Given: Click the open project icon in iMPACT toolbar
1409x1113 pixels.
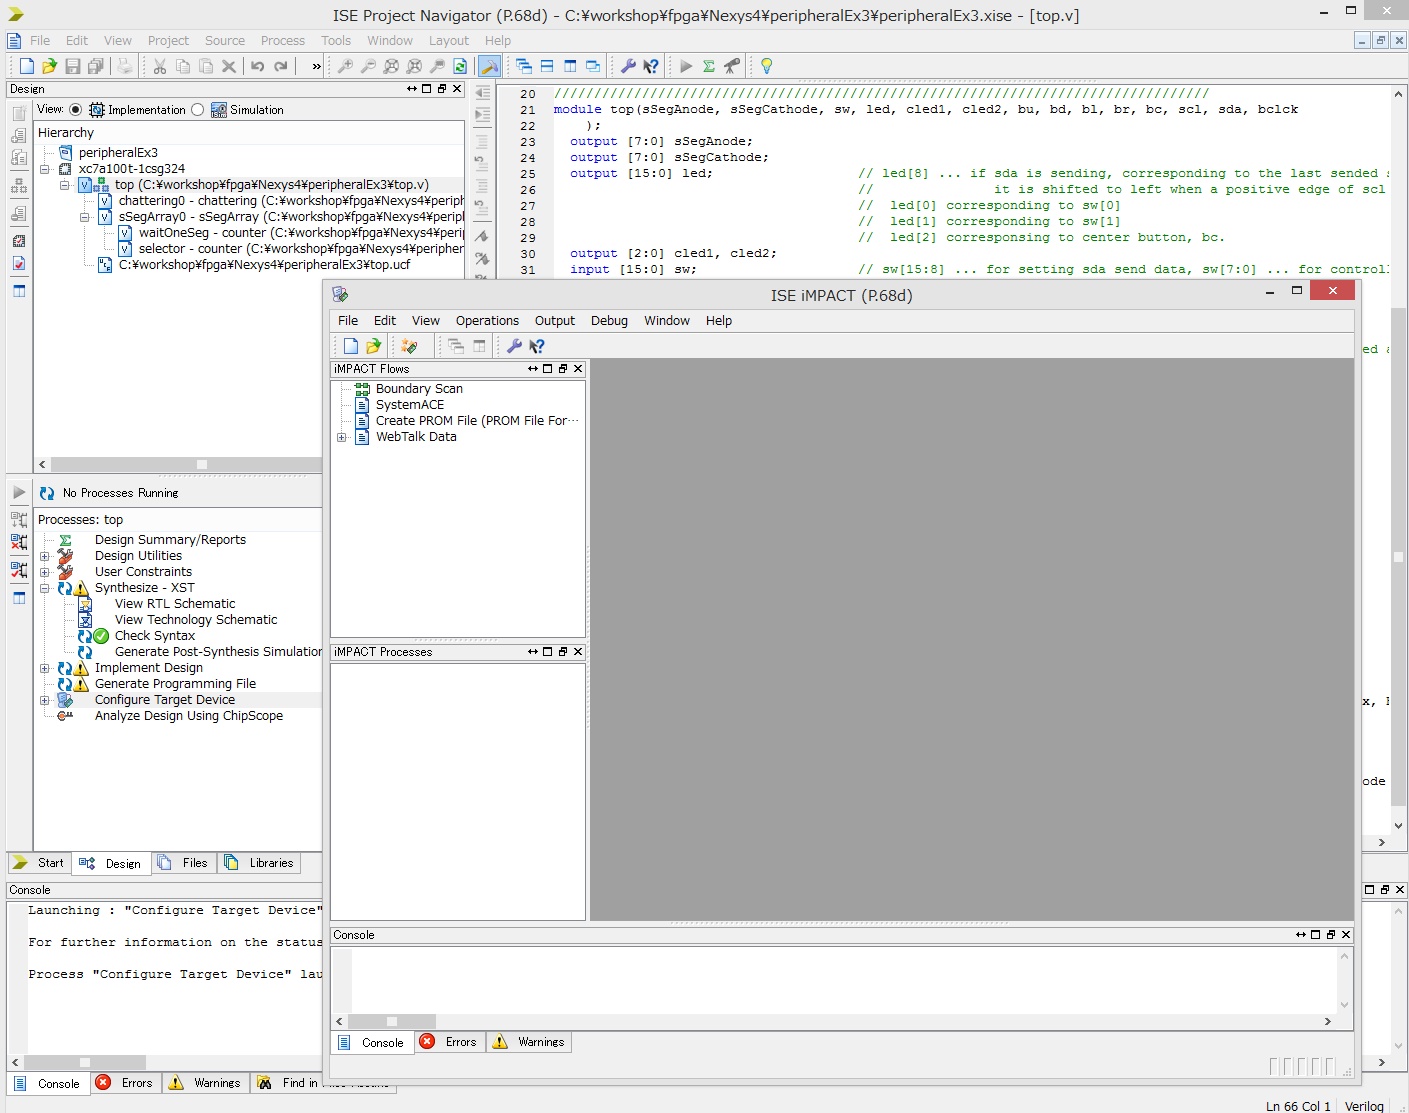Looking at the screenshot, I should 373,346.
